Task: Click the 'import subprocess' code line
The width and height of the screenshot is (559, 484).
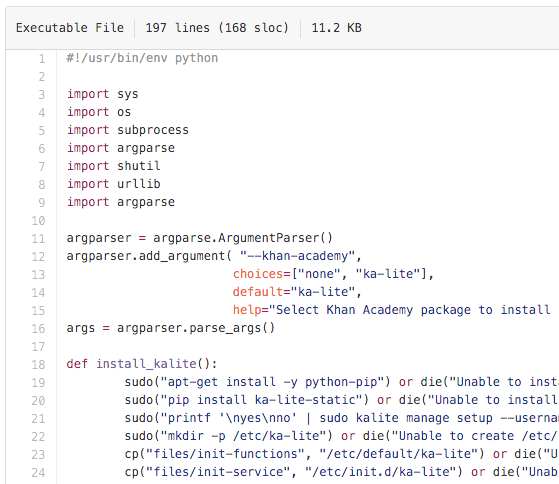Action: [128, 130]
